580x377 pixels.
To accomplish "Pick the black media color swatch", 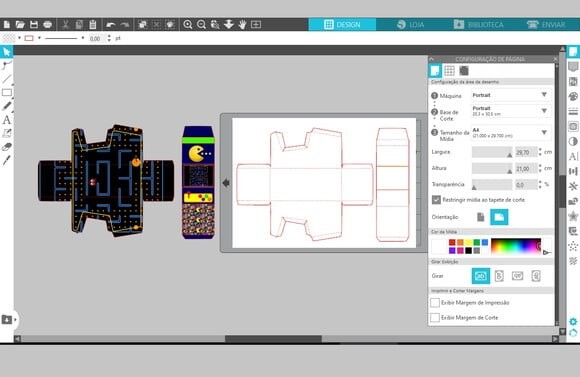I will (x=468, y=250).
